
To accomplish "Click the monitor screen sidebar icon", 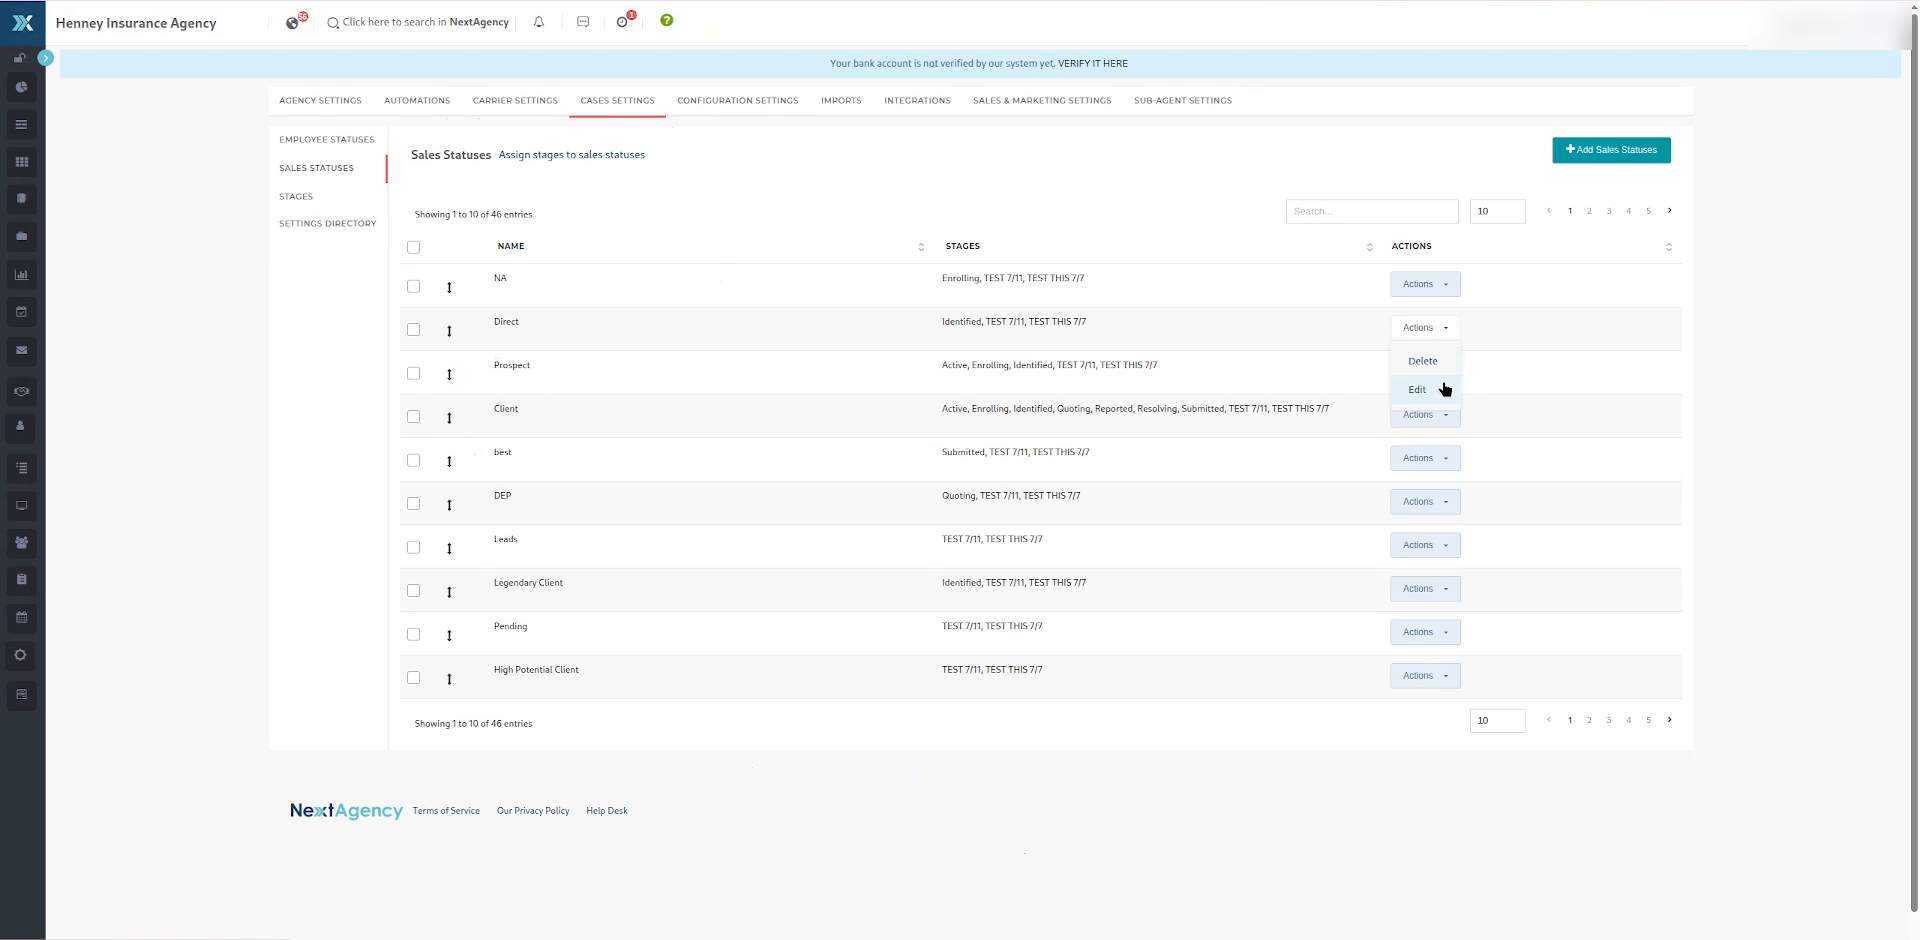I will click(21, 505).
